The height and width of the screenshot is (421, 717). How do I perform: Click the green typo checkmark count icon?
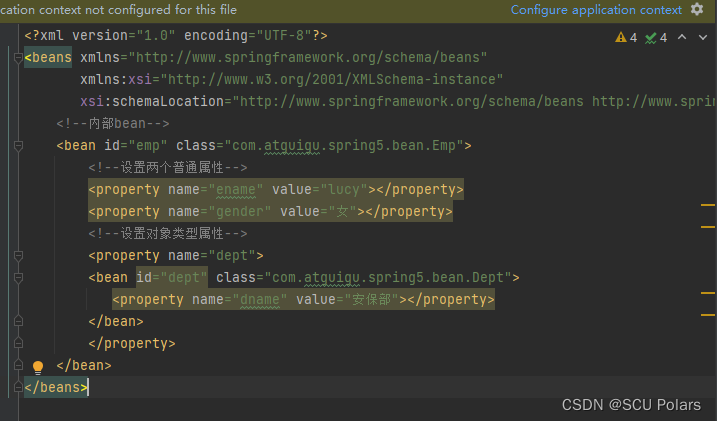tap(650, 37)
